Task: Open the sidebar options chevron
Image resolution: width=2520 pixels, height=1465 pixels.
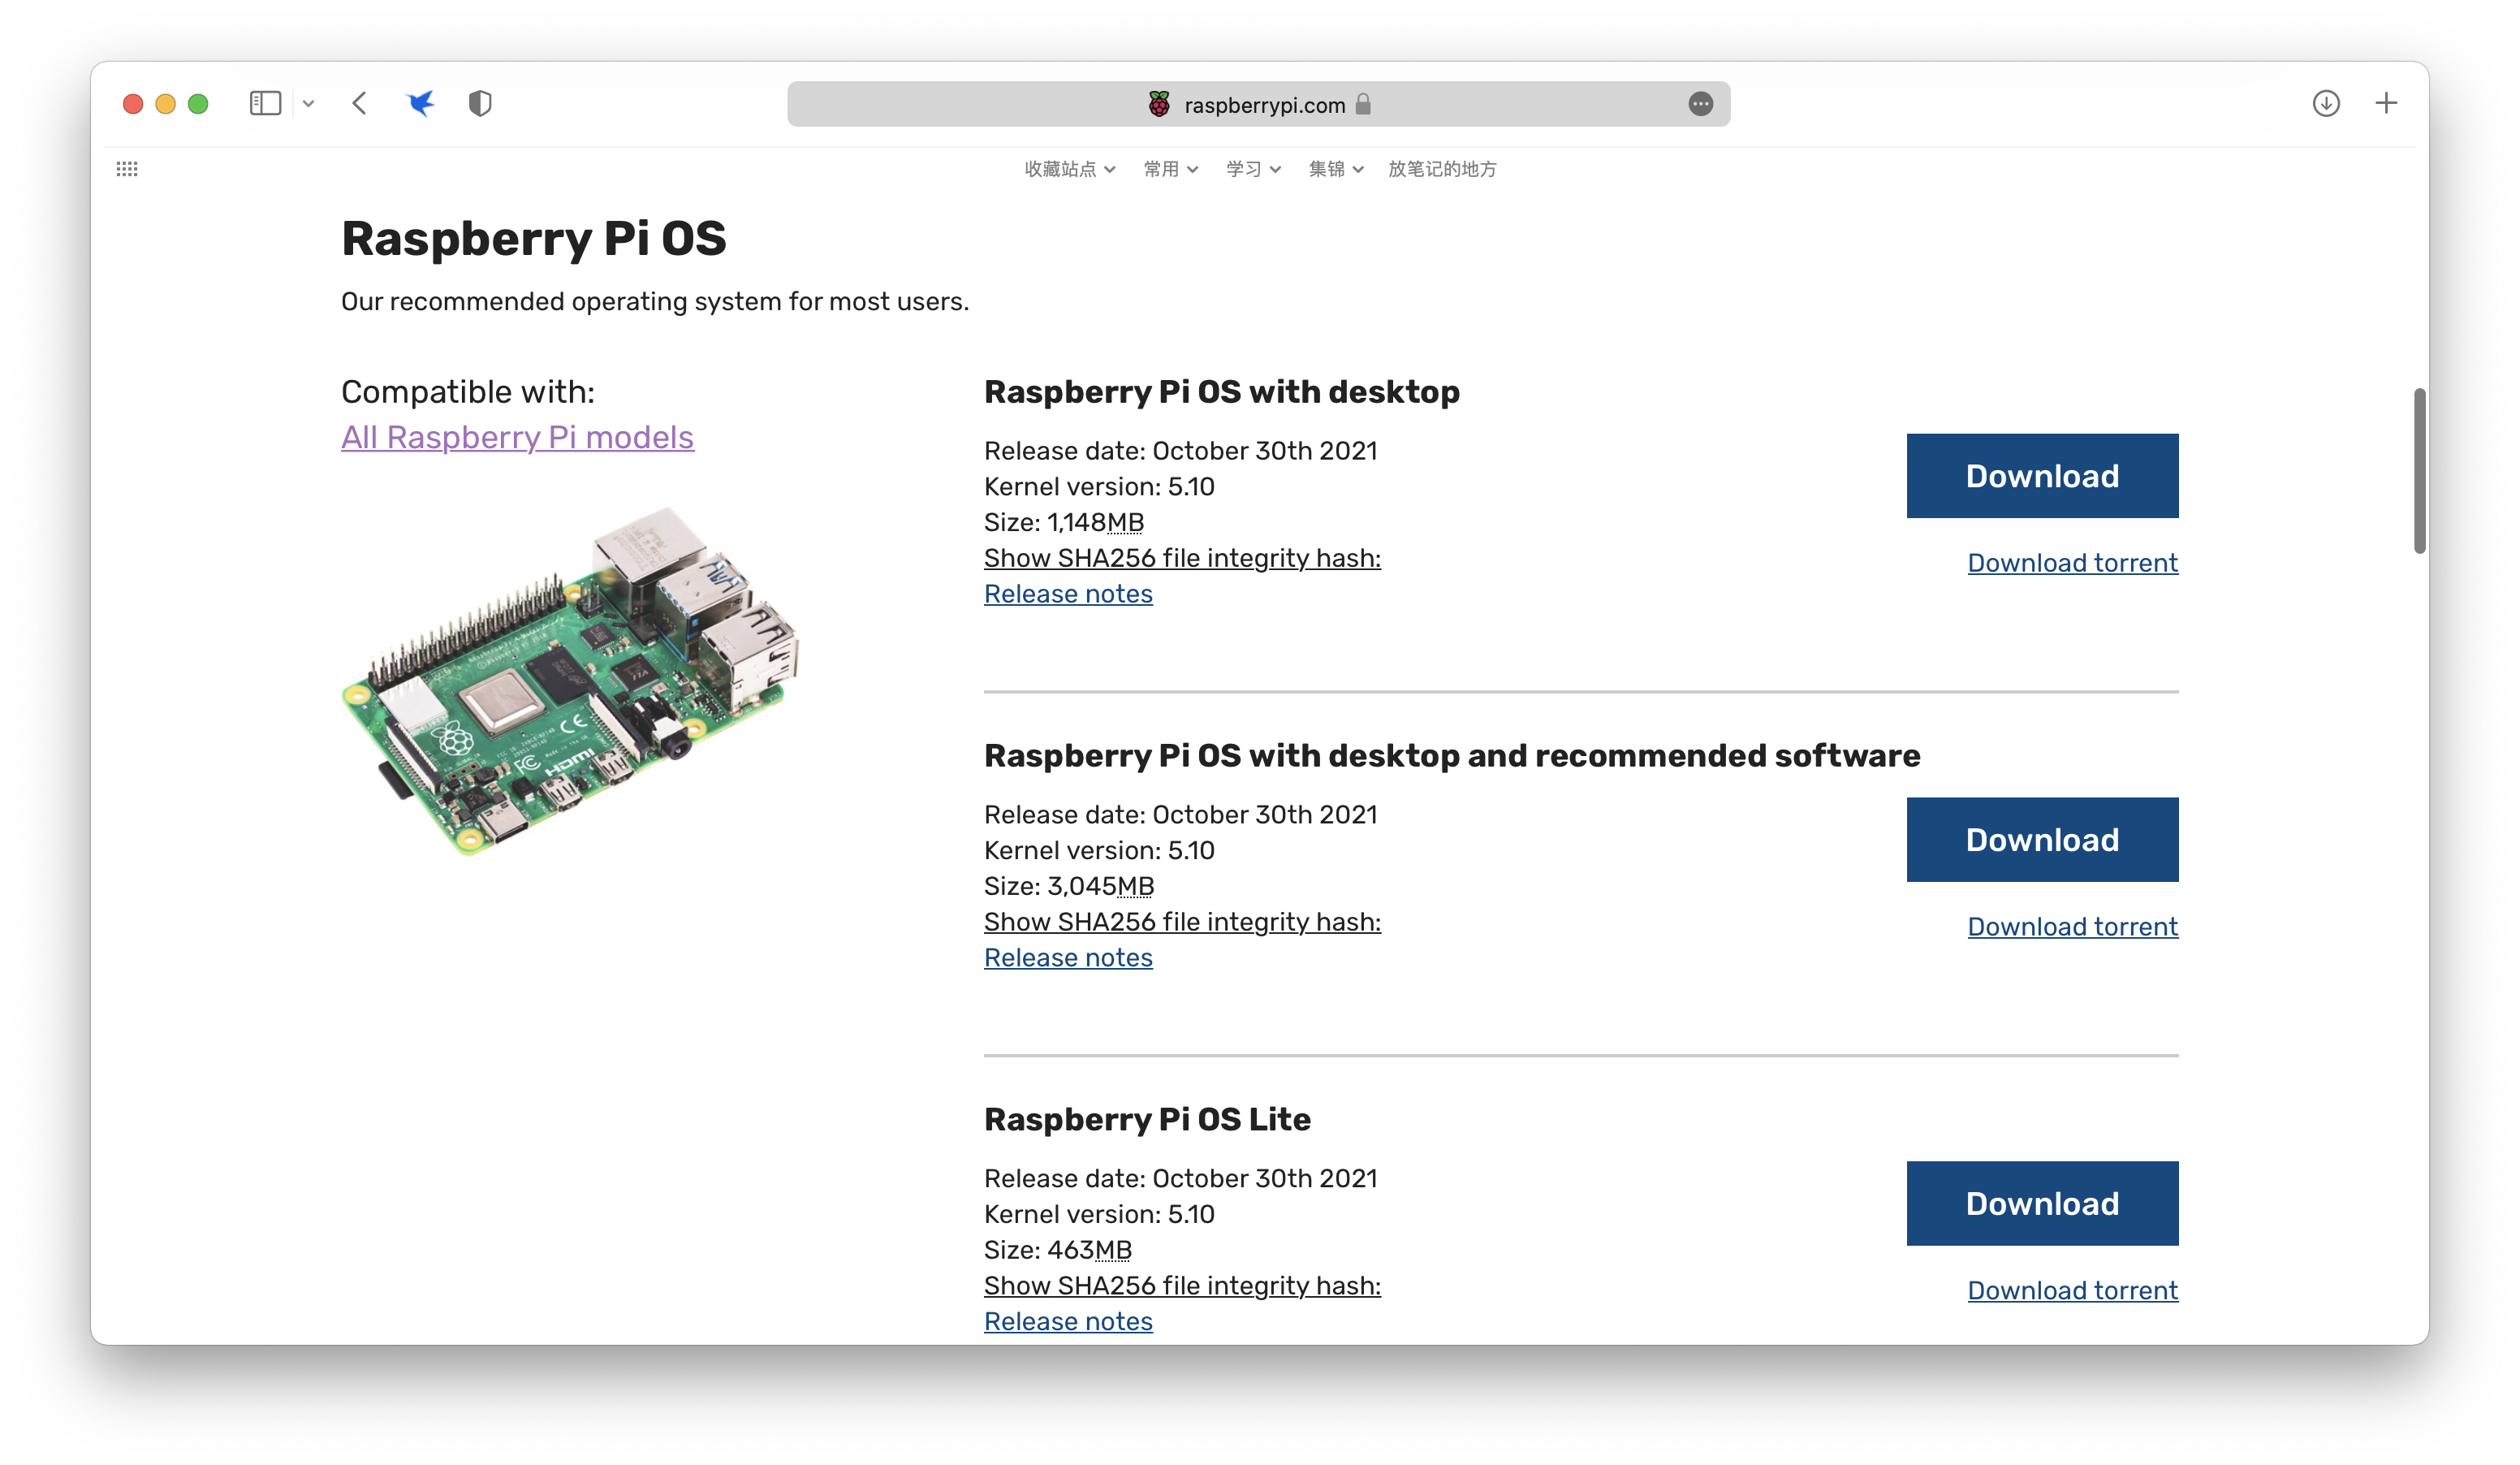Action: 308,104
